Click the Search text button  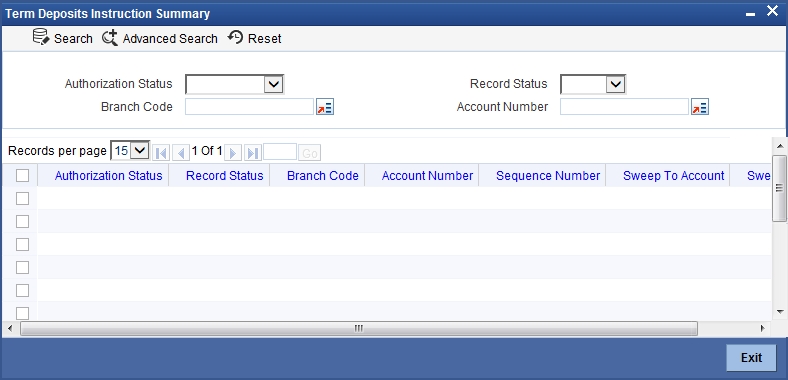[x=73, y=39]
